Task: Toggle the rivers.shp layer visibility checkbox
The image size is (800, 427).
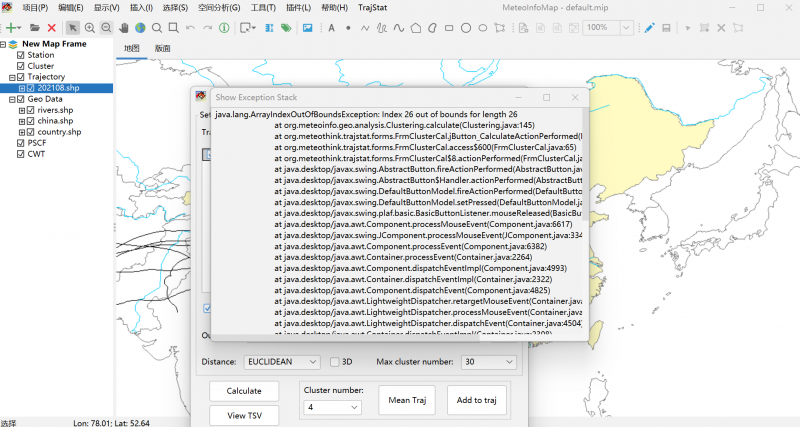Action: 31,110
